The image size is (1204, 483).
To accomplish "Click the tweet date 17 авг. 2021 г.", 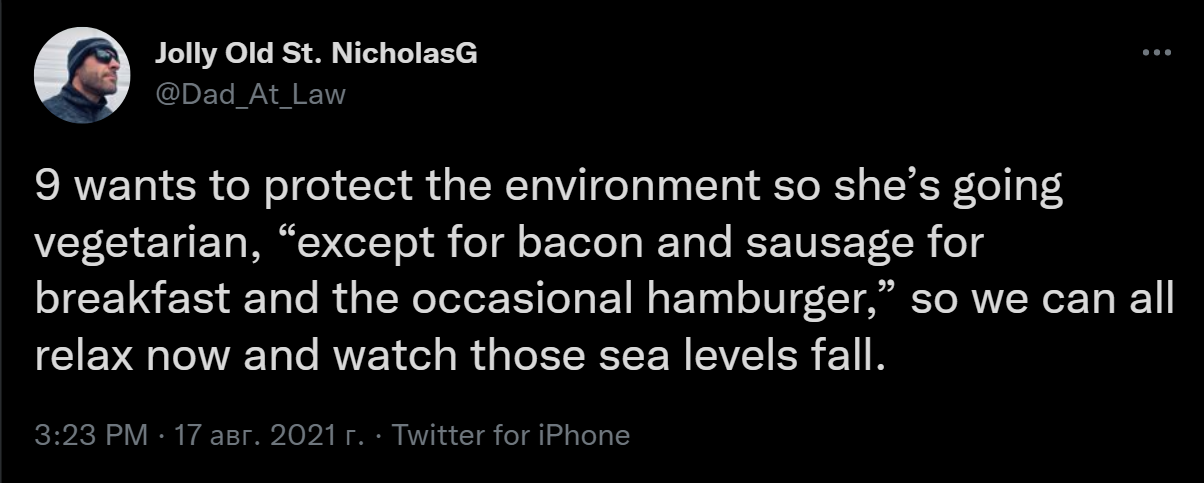I will pos(270,436).
